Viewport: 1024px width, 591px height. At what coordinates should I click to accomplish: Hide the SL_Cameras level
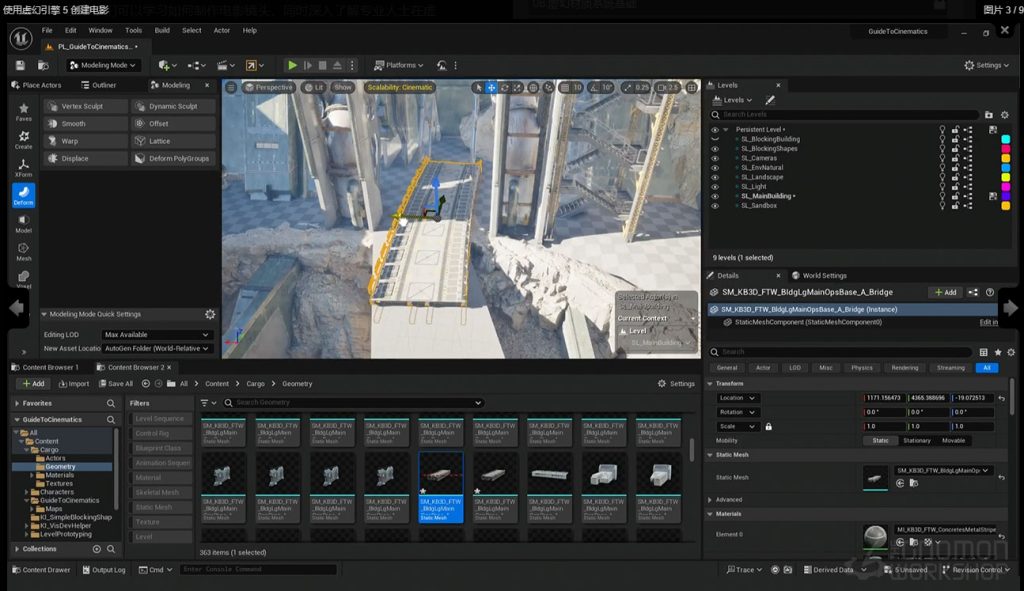(714, 158)
